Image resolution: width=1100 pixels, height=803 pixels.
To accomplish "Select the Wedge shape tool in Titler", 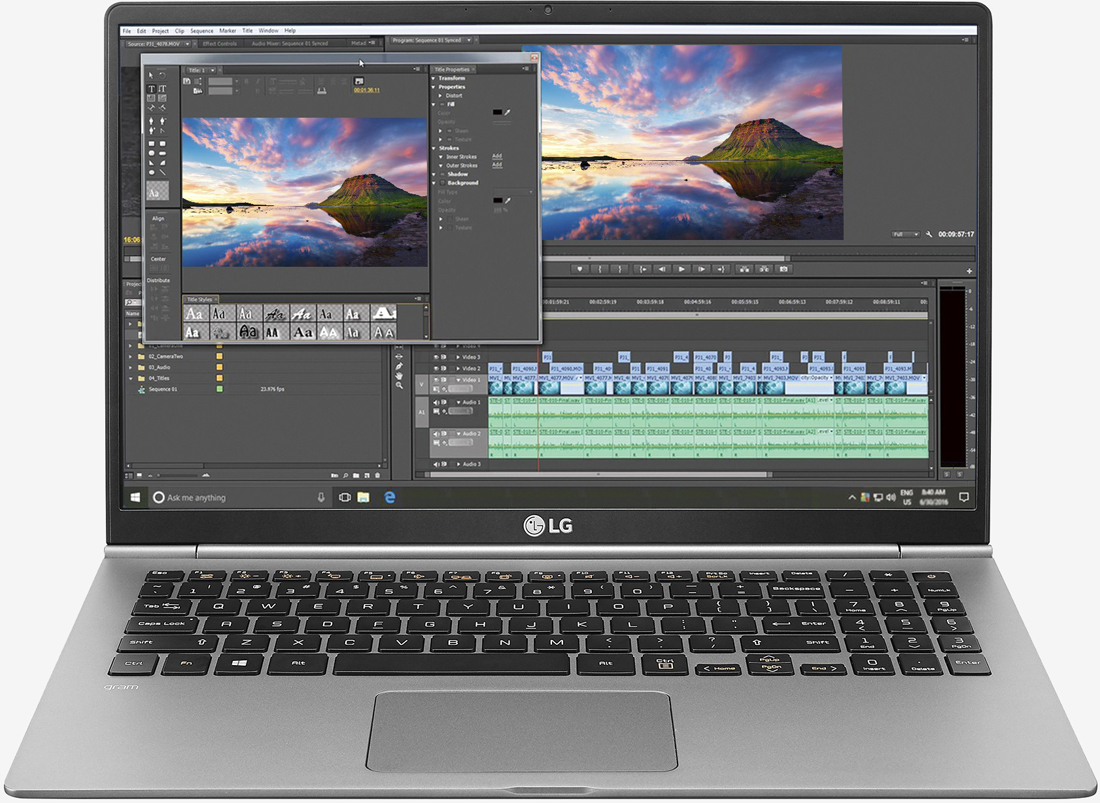I will [152, 163].
